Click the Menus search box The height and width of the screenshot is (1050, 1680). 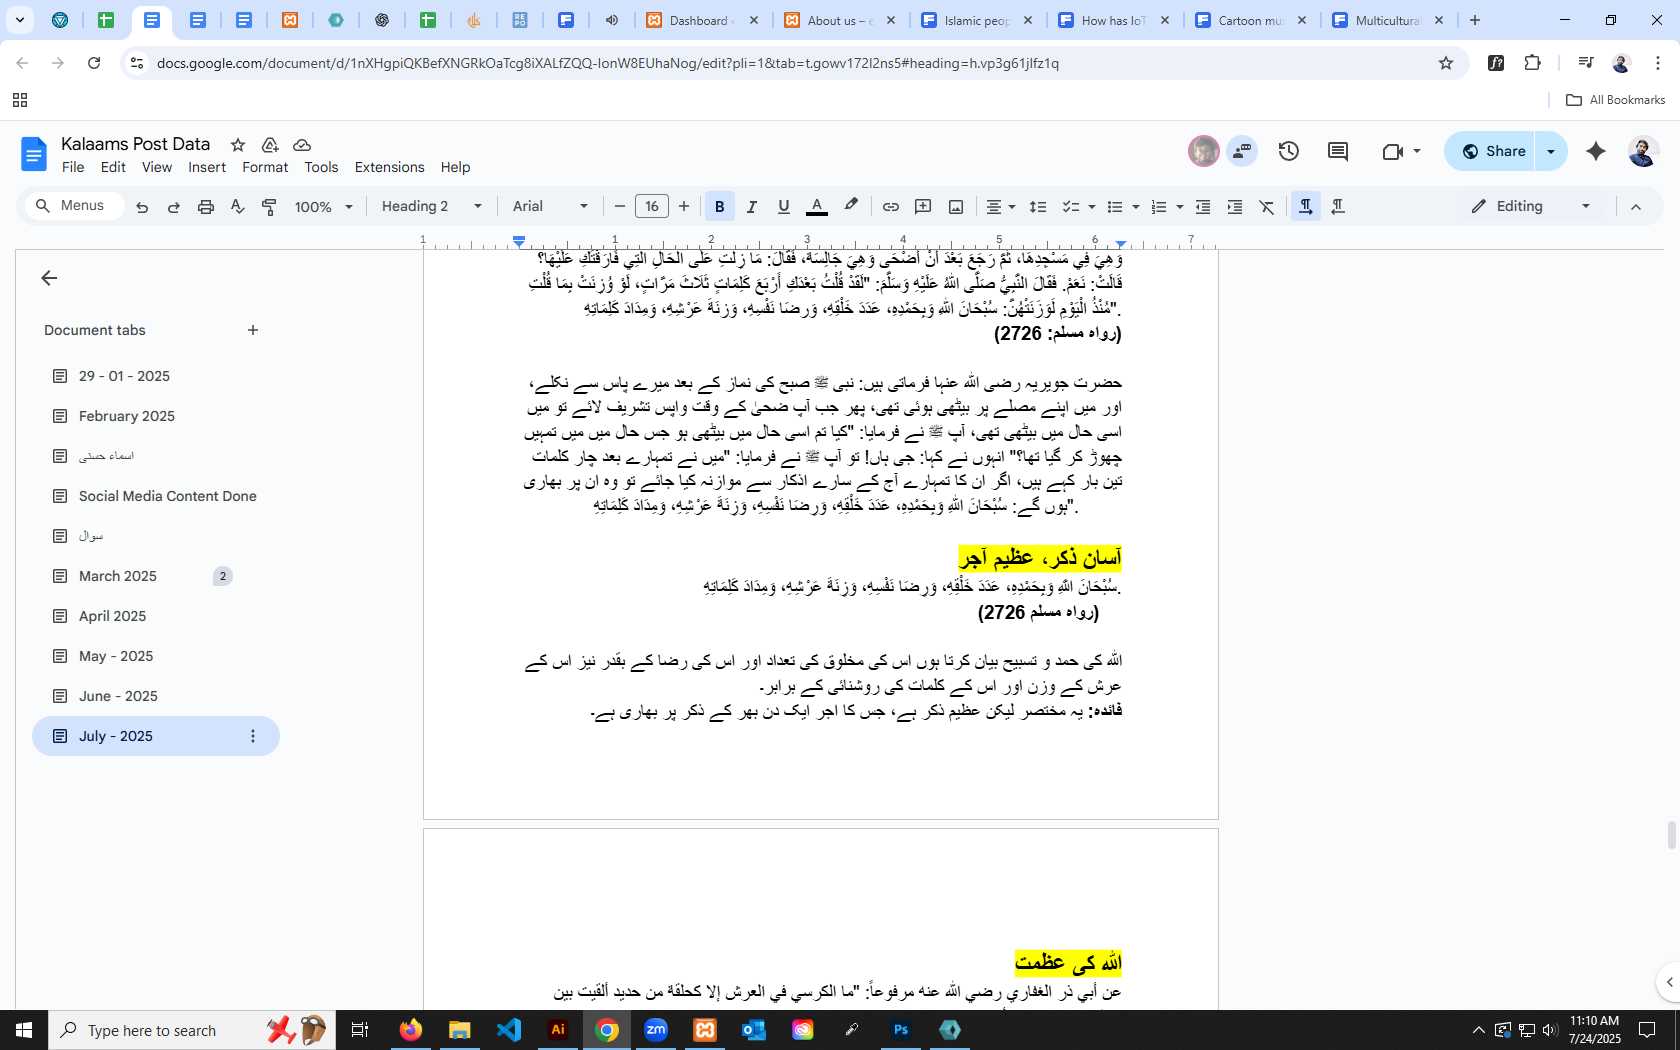tap(74, 206)
